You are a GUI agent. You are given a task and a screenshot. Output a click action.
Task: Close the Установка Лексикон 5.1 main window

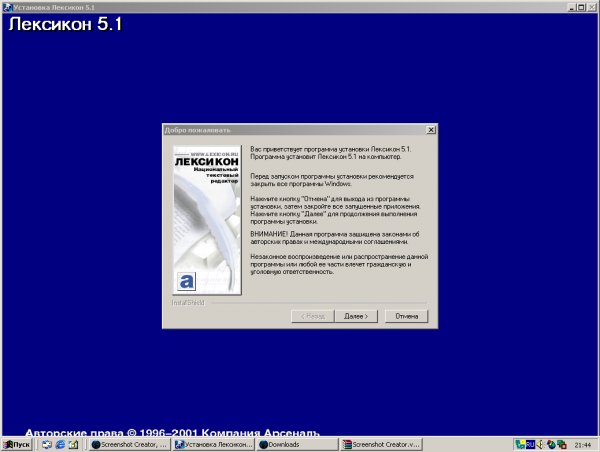pos(592,6)
